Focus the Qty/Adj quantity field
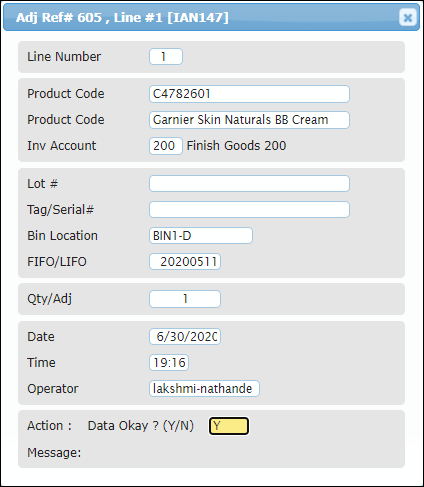This screenshot has width=424, height=487. (x=185, y=299)
